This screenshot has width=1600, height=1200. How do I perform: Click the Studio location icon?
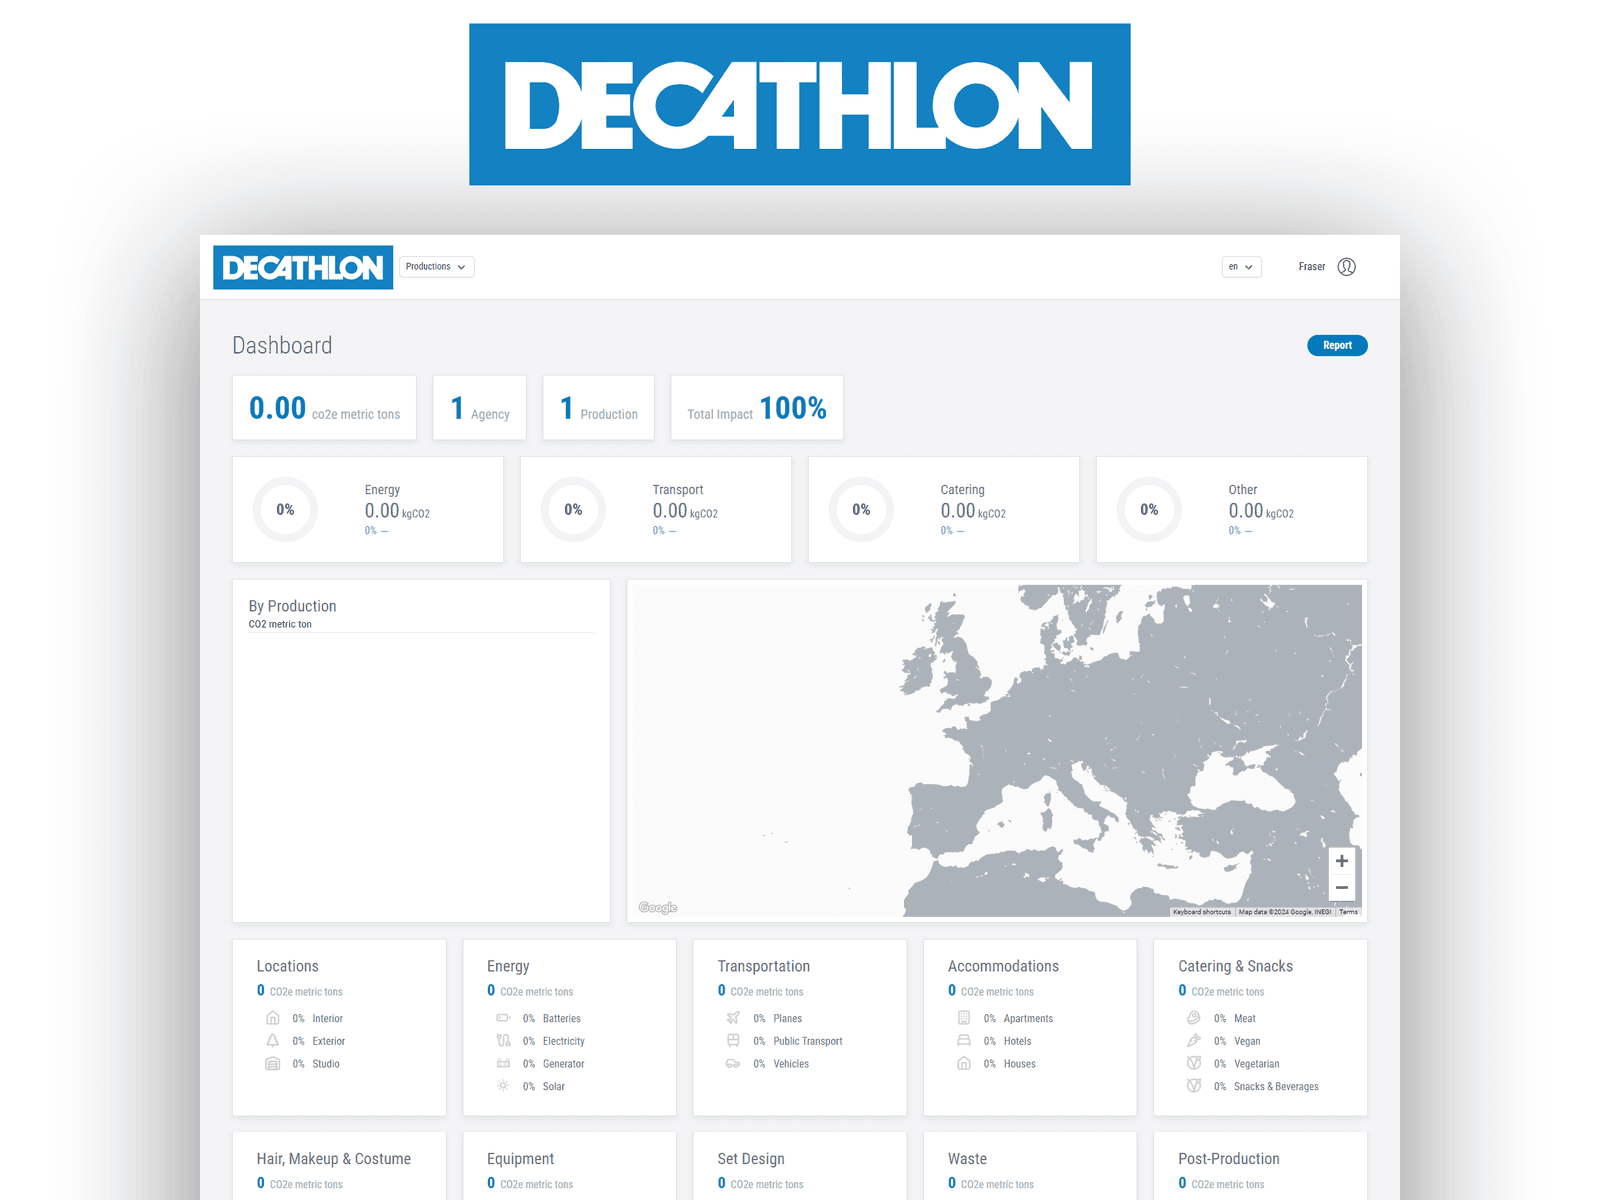point(273,1064)
